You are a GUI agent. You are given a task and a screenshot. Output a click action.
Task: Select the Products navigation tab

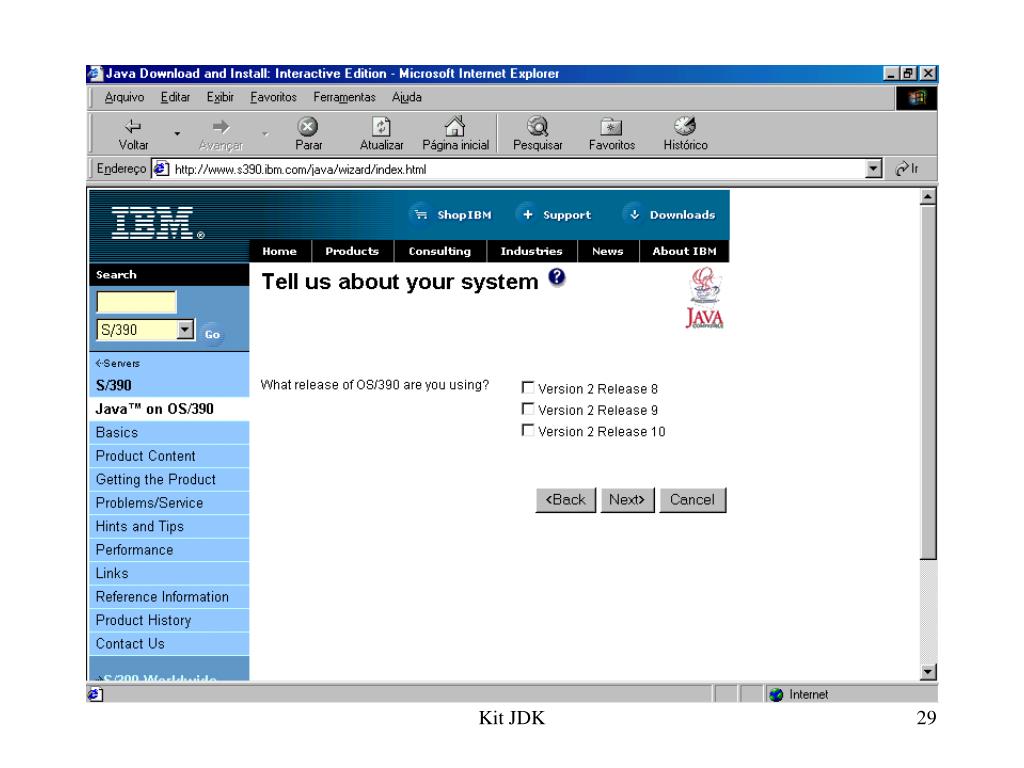(352, 251)
